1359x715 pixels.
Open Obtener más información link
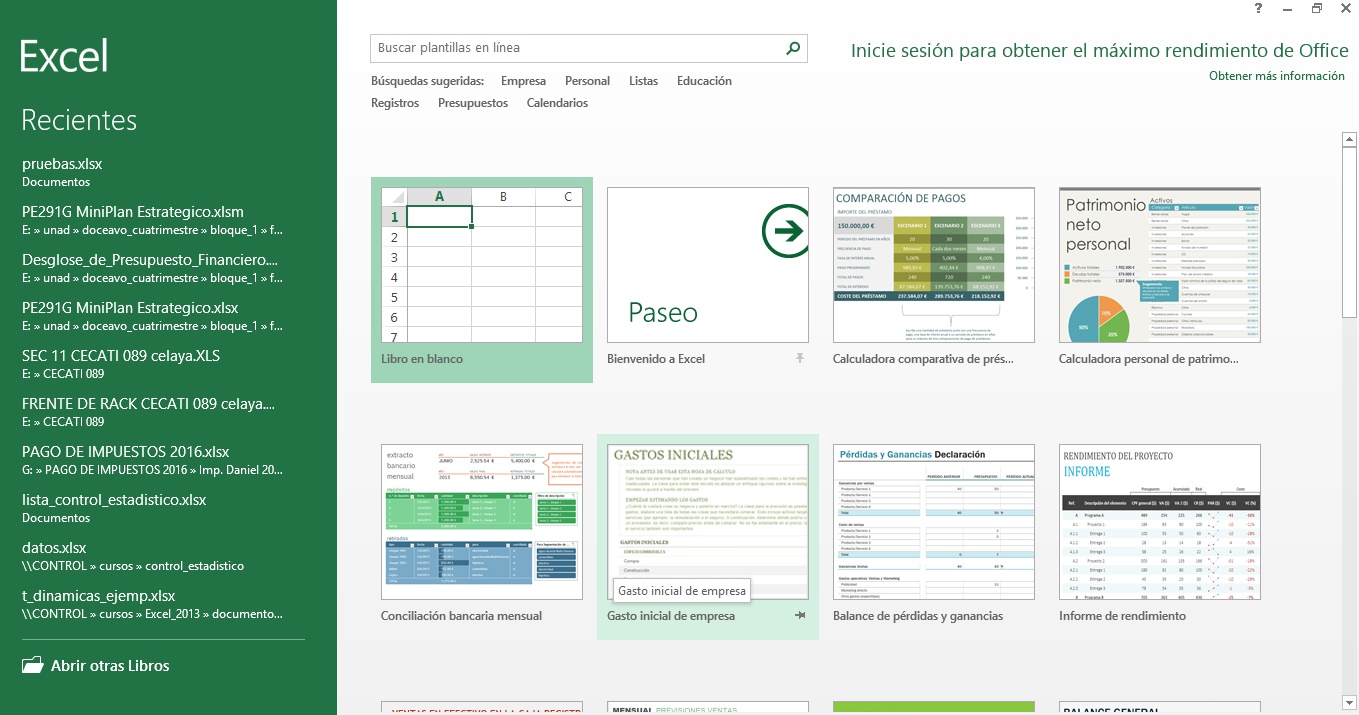coord(1276,76)
